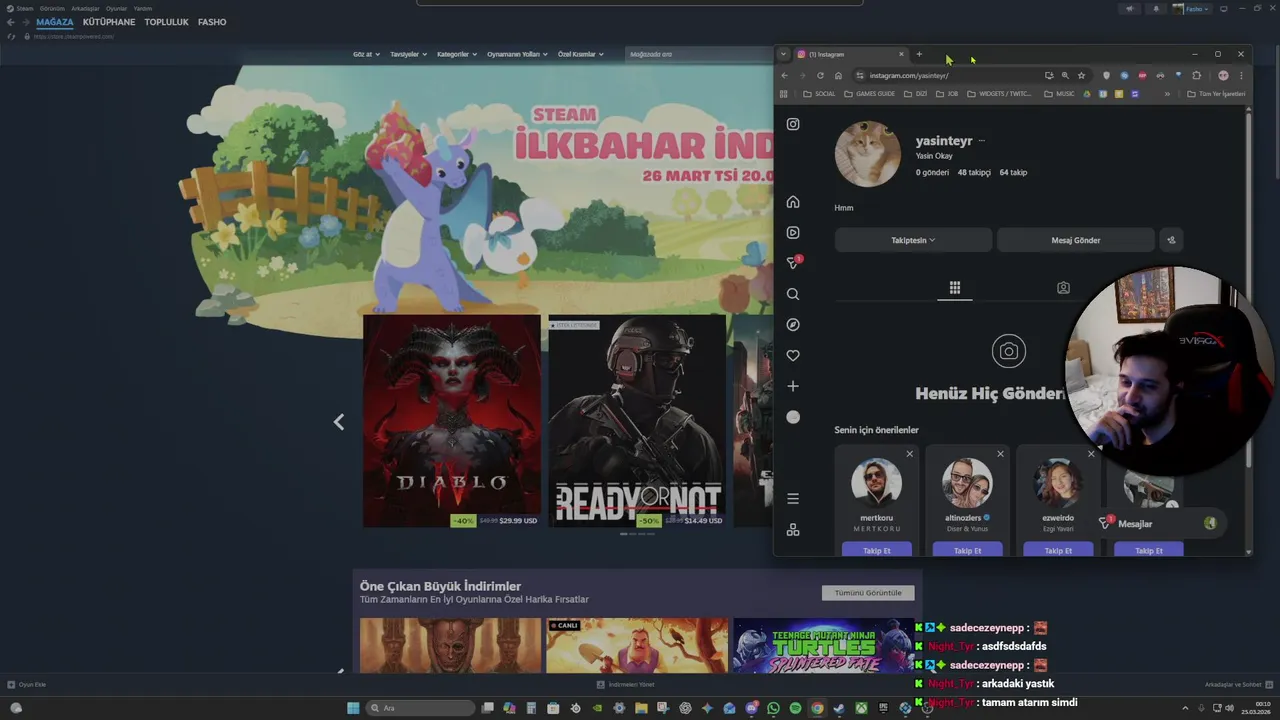Open Chrome tab search chevron
Viewport: 1280px width, 720px height.
[783, 54]
